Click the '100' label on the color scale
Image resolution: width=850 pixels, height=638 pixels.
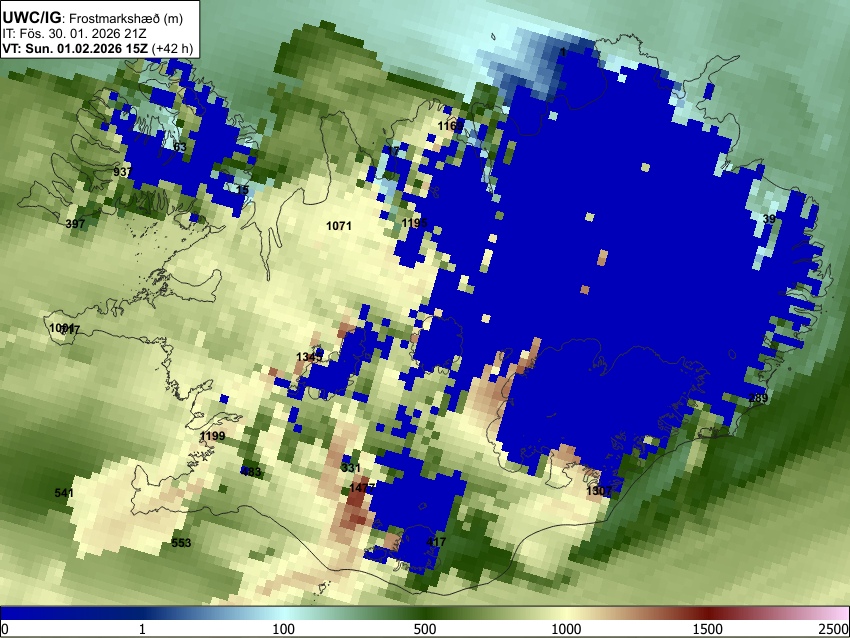click(283, 629)
